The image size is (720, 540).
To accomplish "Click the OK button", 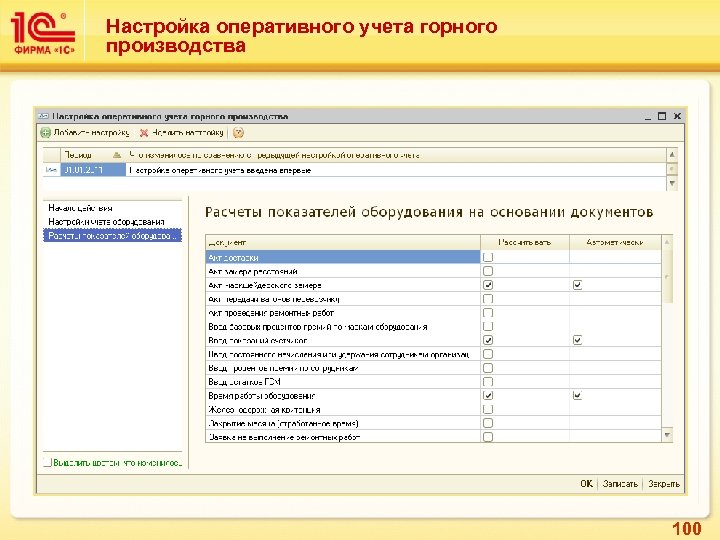I will (x=586, y=484).
